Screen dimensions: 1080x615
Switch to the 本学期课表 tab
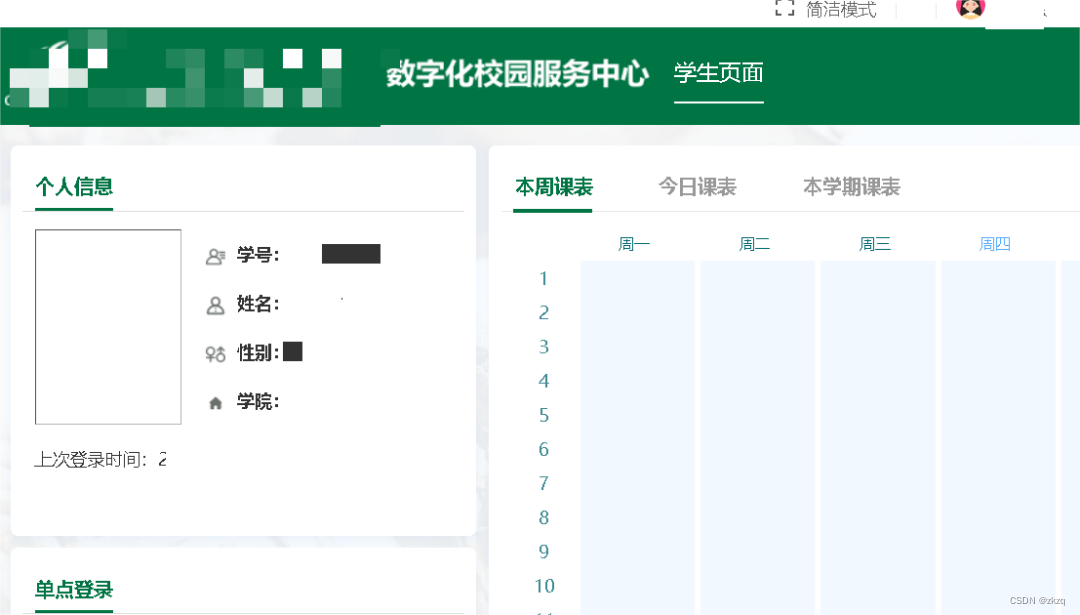pos(851,186)
